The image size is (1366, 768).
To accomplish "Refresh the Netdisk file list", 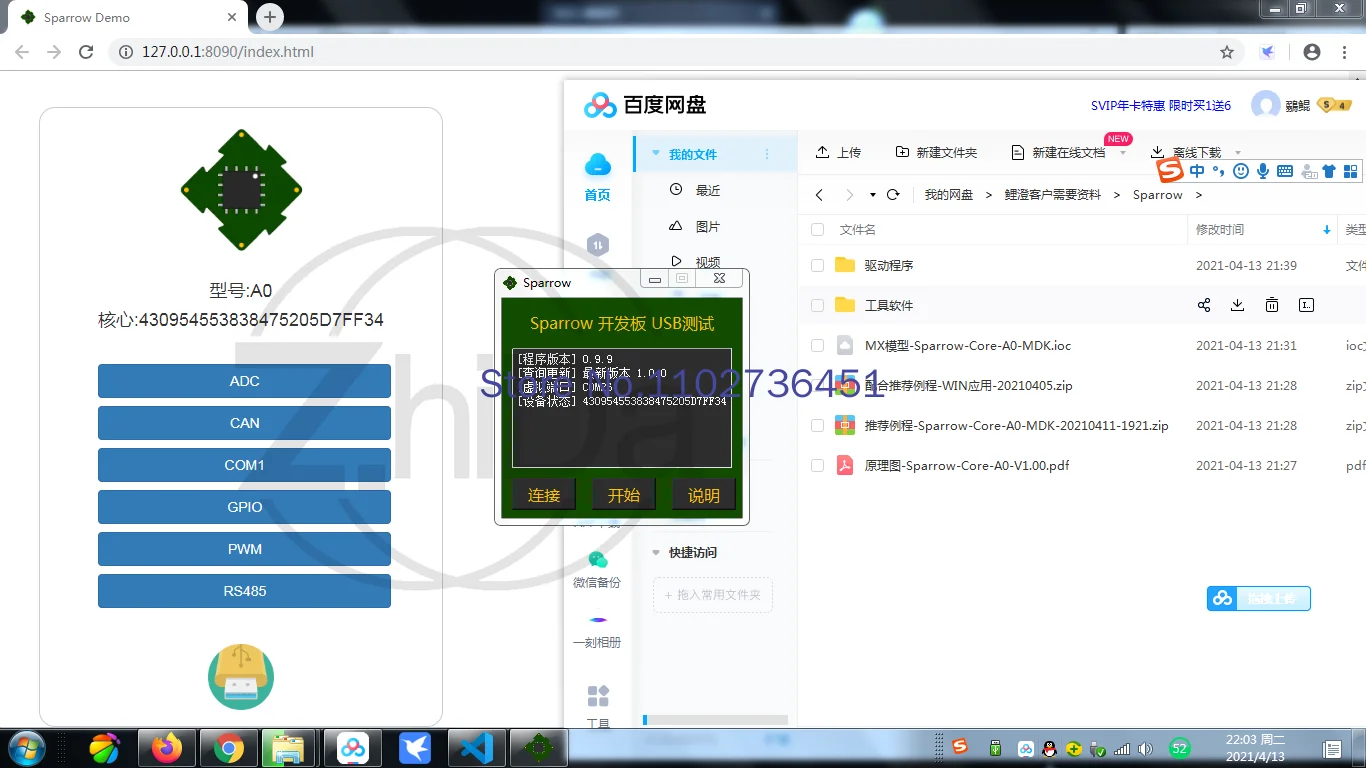I will tap(894, 195).
